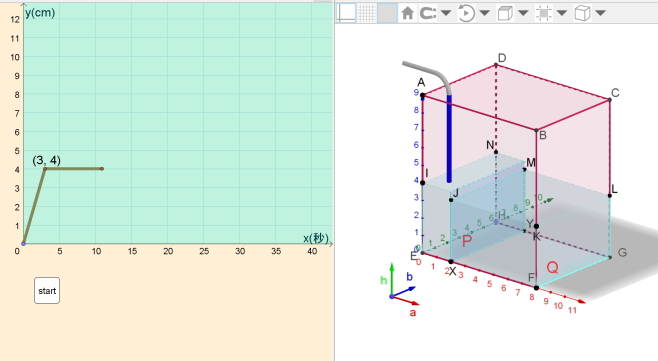The width and height of the screenshot is (658, 361).
Task: Click the home standard view icon
Action: 407,13
